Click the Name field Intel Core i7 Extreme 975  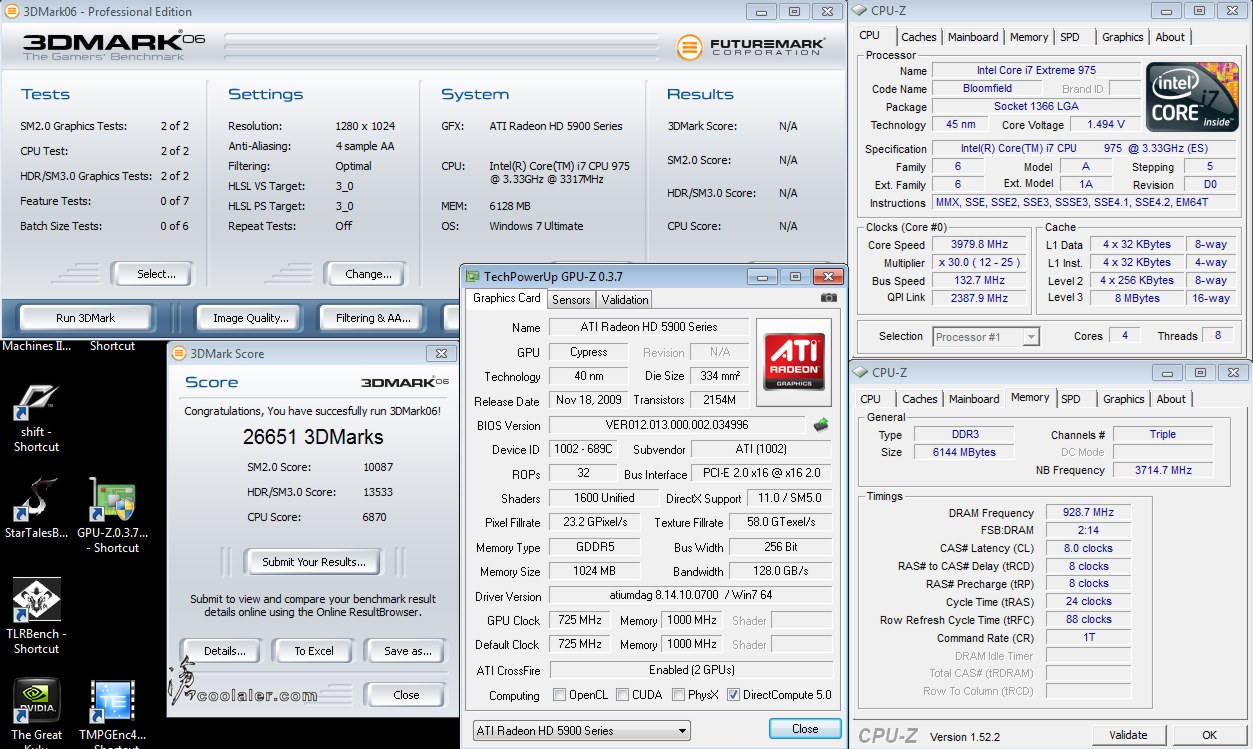tap(1036, 71)
